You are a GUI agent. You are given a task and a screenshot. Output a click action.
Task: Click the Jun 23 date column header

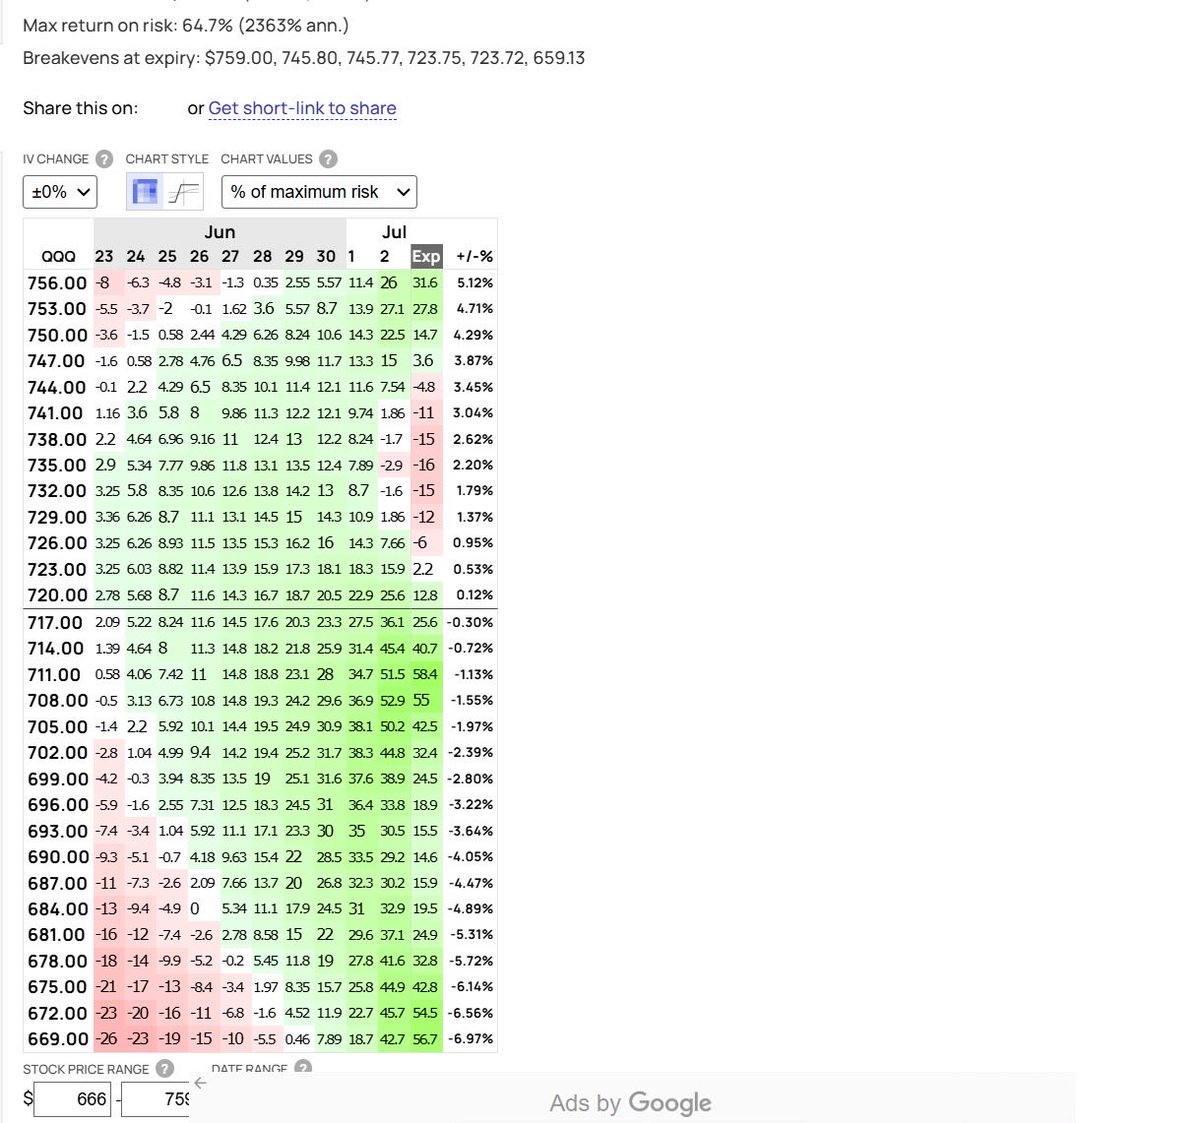(104, 257)
